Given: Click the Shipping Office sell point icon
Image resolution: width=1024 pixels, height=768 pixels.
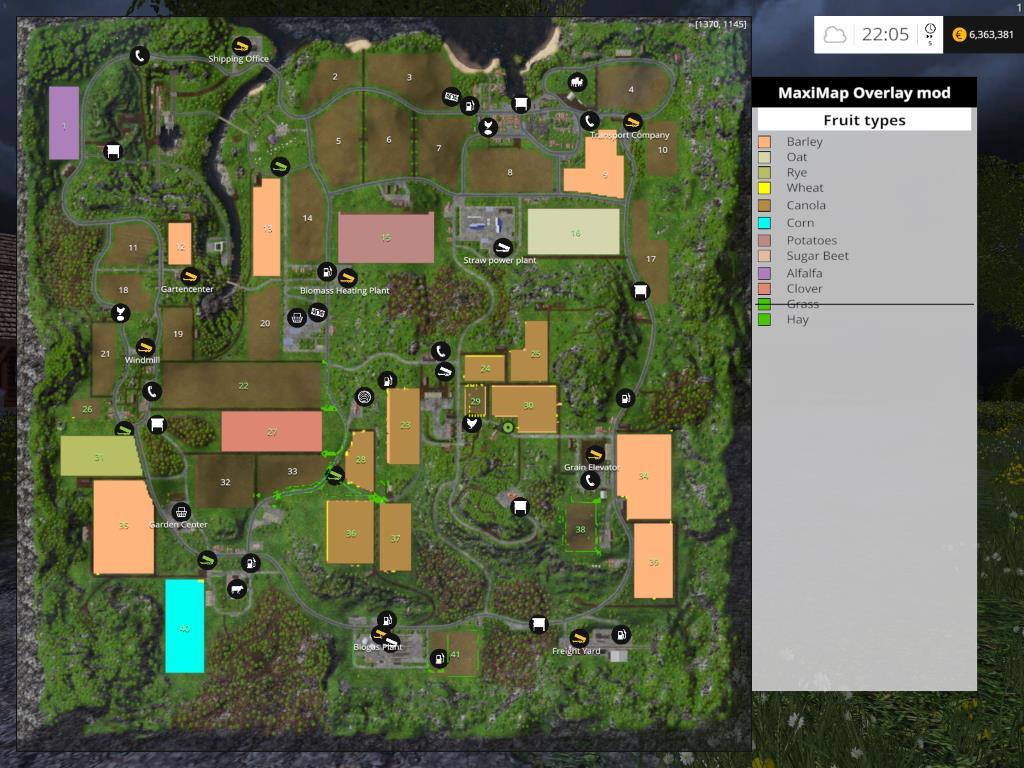Looking at the screenshot, I should 241,46.
